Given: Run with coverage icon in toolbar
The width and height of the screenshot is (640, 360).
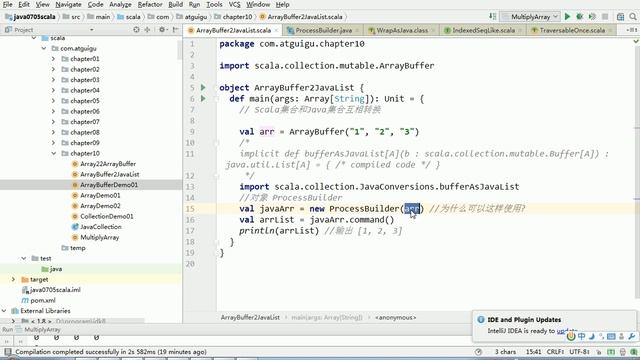Looking at the screenshot, I should (592, 16).
